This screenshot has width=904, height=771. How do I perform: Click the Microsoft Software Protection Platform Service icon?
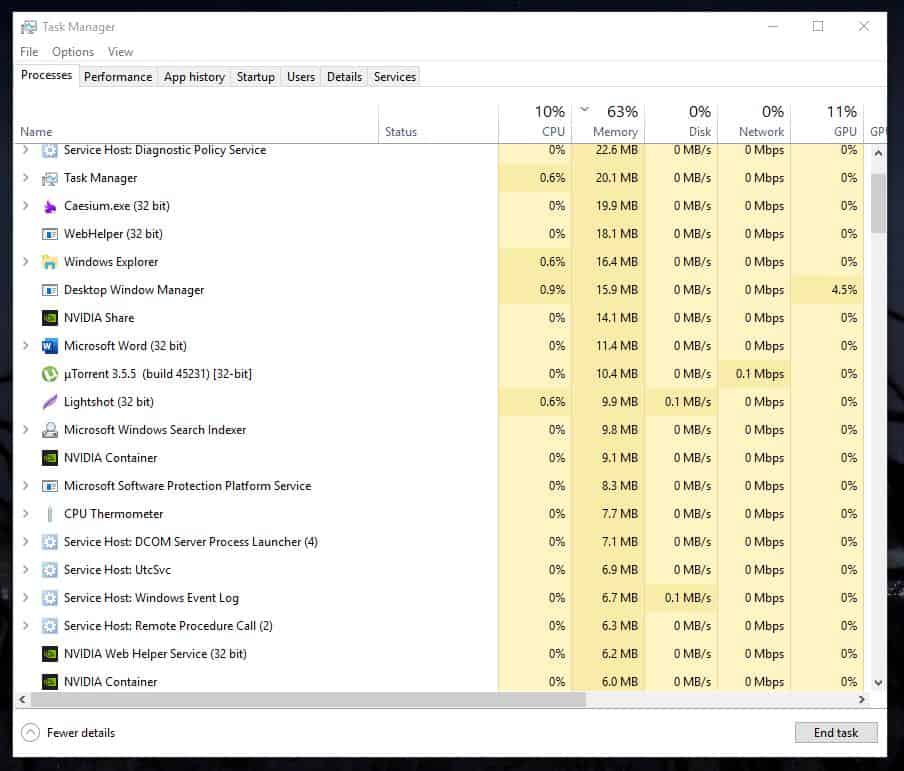pyautogui.click(x=50, y=486)
